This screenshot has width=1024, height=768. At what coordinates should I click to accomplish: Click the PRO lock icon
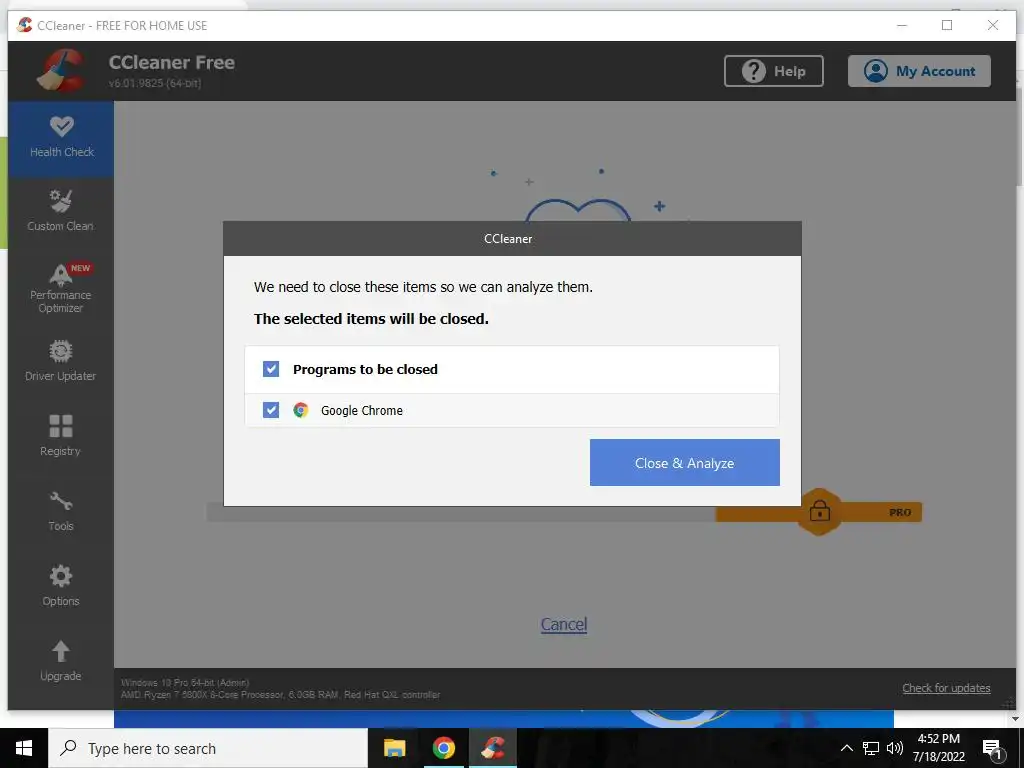(820, 511)
